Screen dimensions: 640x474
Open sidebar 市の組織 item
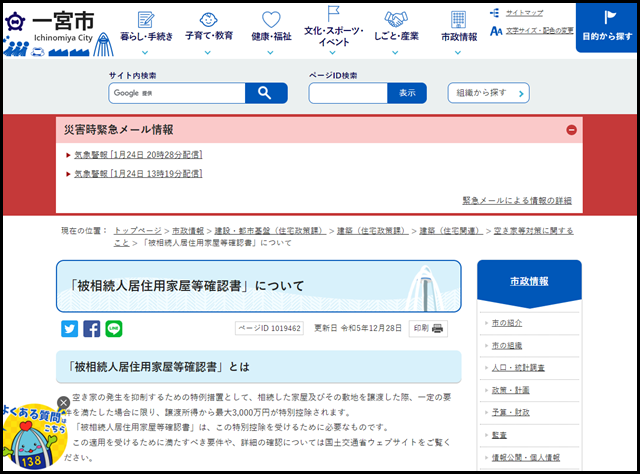[507, 345]
